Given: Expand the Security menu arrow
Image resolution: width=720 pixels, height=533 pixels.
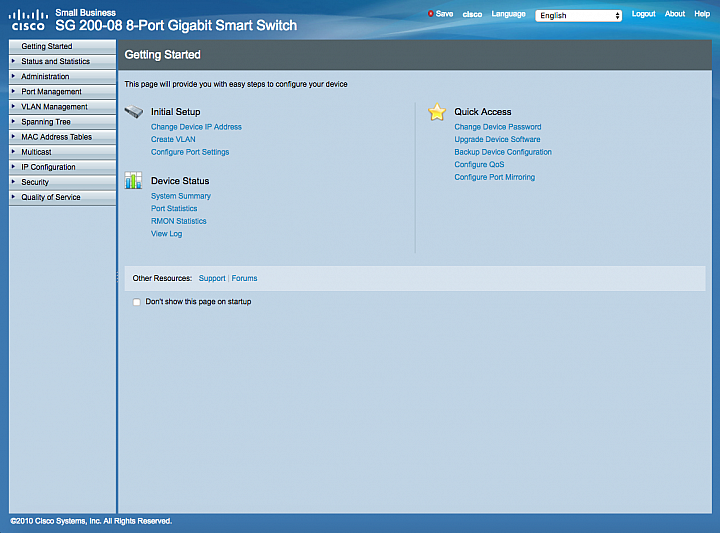Looking at the screenshot, I should (x=13, y=182).
